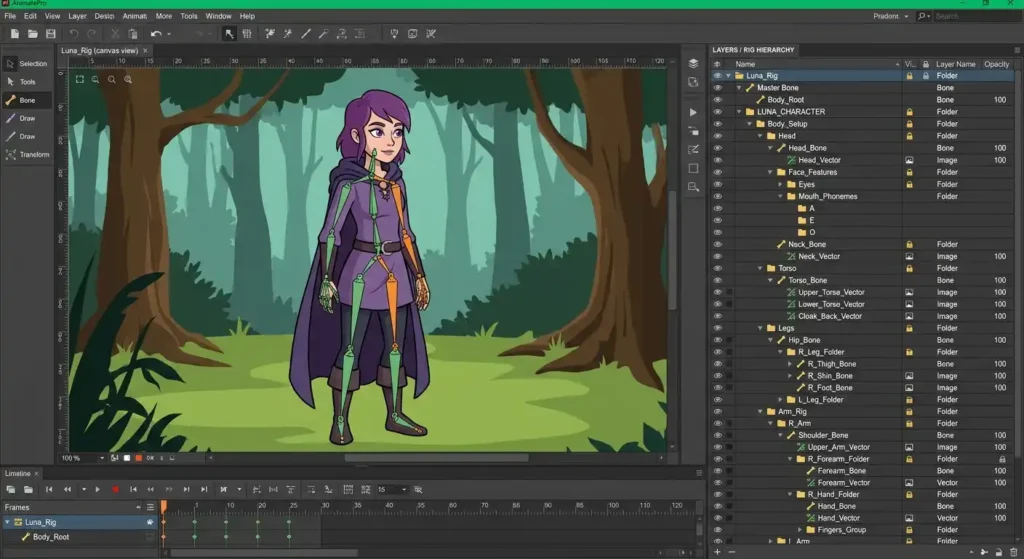Jump to first frame in the timeline
This screenshot has height=559, width=1024.
[x=49, y=489]
